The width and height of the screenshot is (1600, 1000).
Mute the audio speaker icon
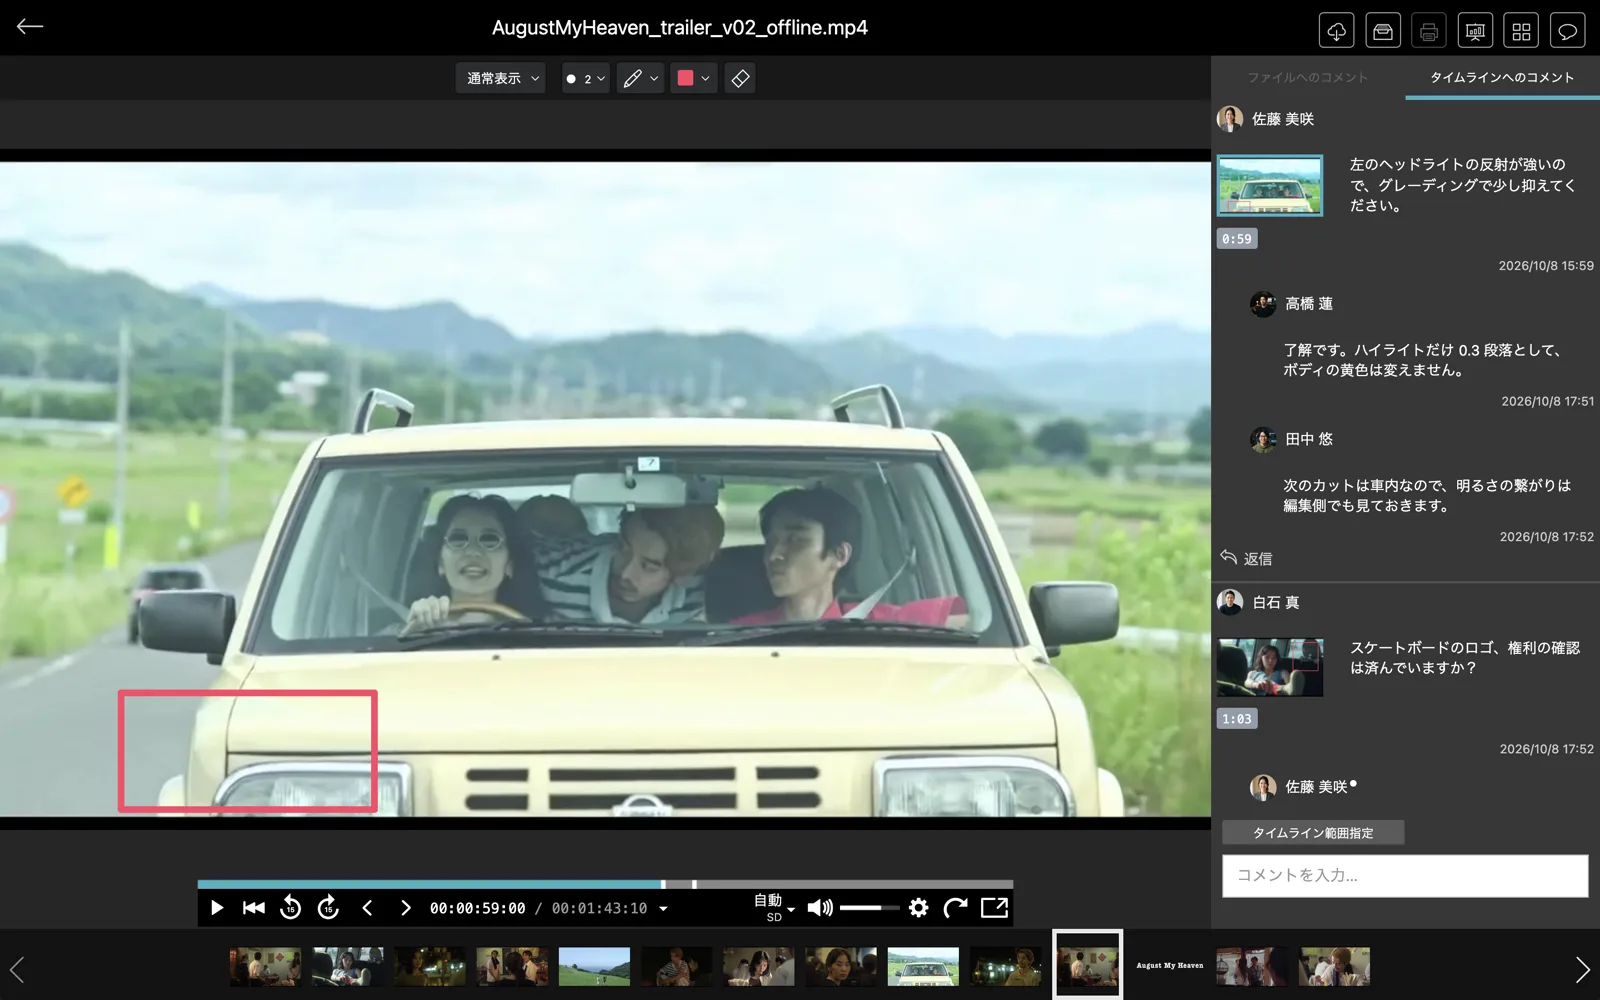819,908
